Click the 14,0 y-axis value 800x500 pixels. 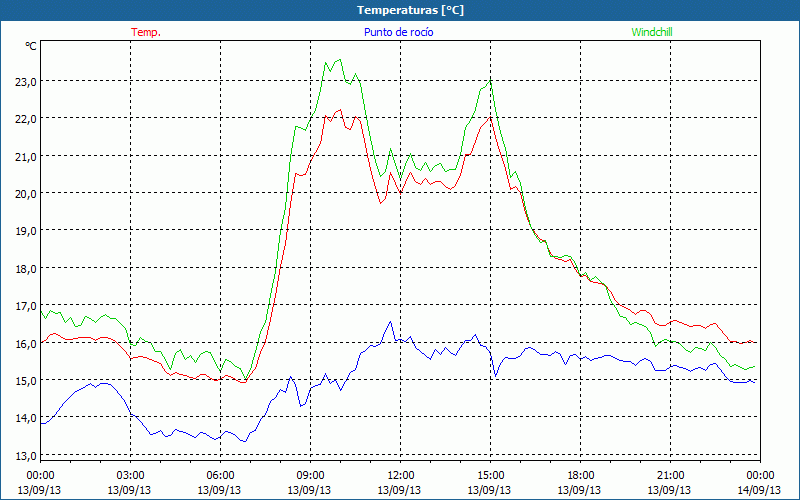pyautogui.click(x=26, y=418)
